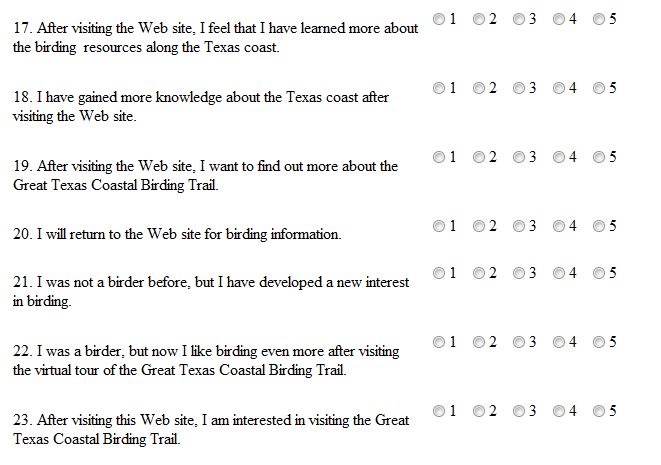Pick rating 3 for question 21
661x465 pixels.
[519, 273]
